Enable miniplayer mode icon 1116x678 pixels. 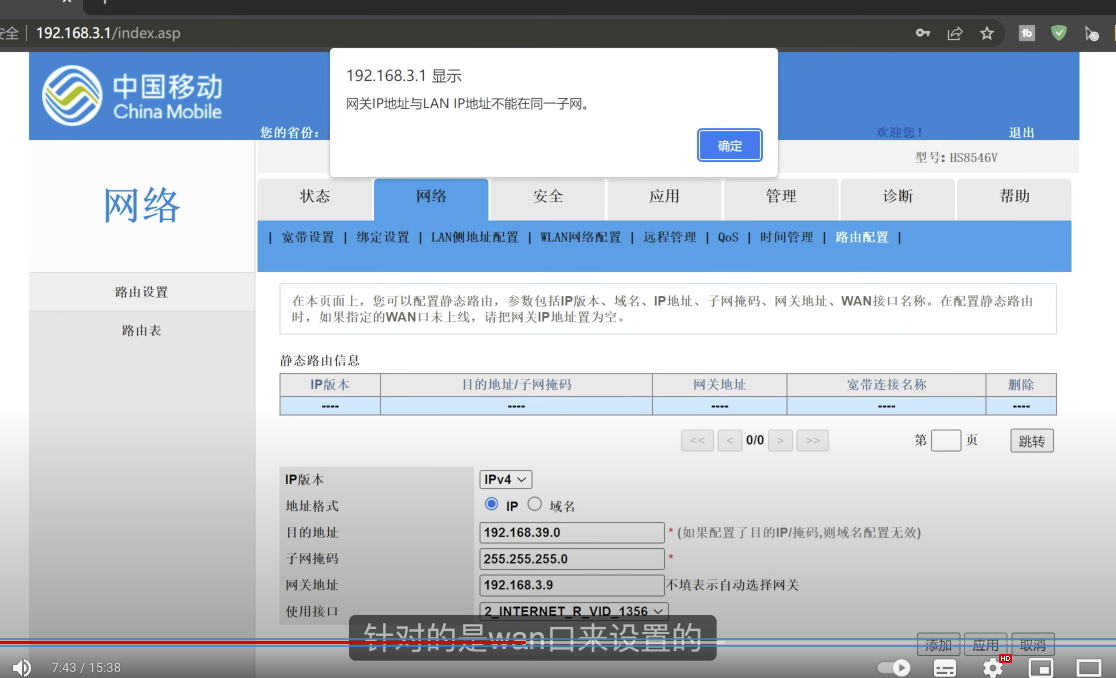point(1041,667)
